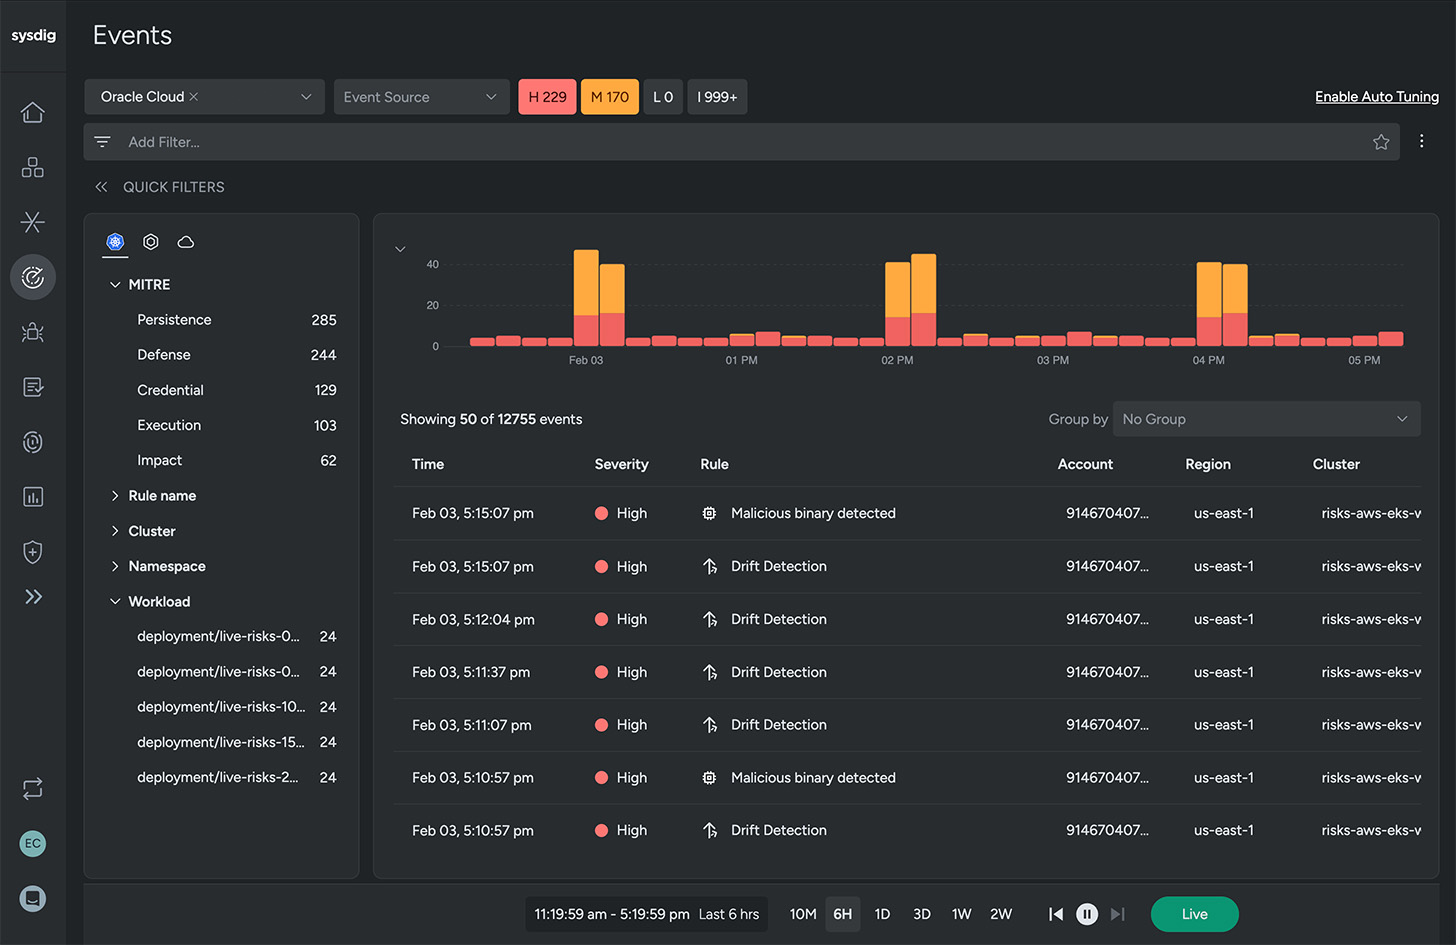Switch to the container hexagon filter icon
1456x945 pixels.
[x=150, y=241]
